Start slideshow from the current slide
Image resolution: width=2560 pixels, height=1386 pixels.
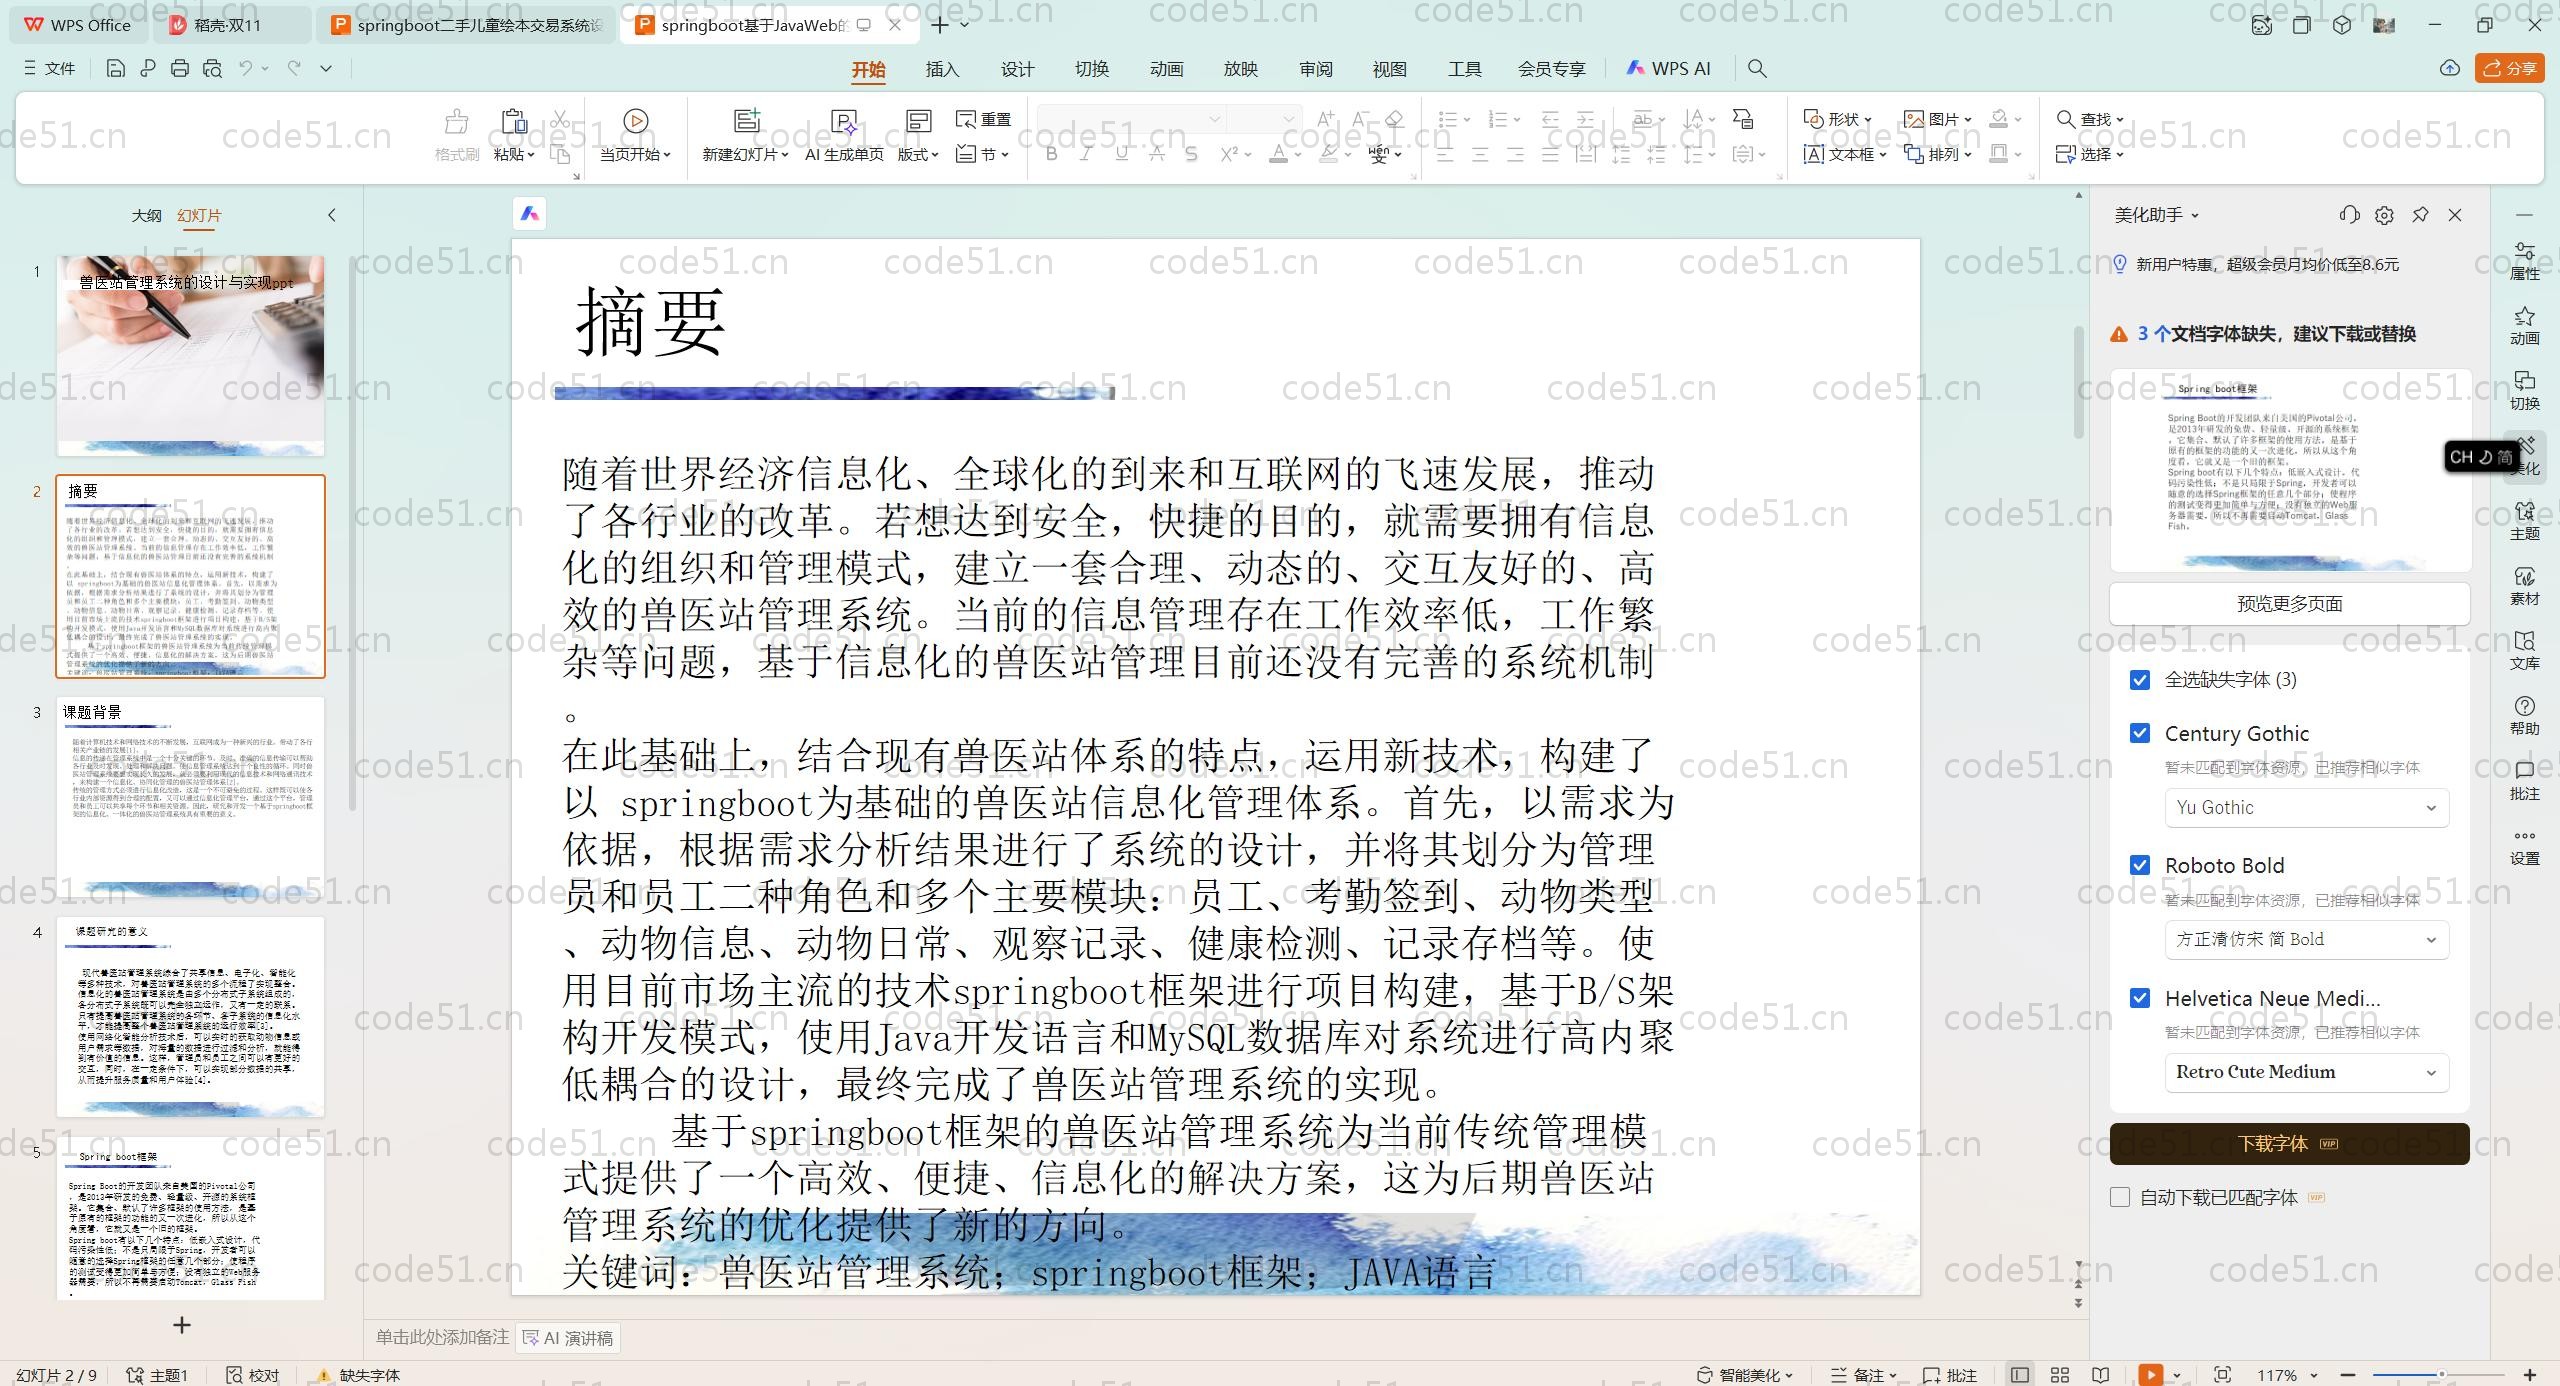[635, 121]
